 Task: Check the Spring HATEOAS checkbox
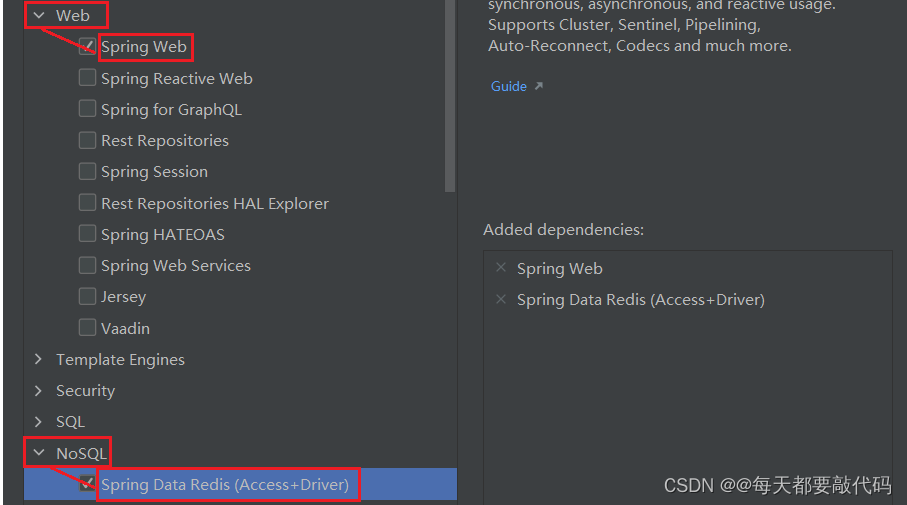(87, 234)
